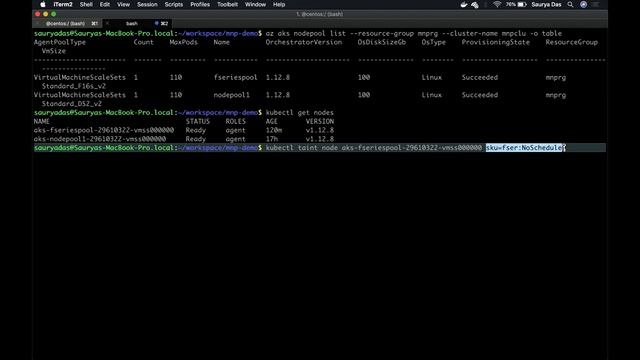Screen dimensions: 640x360
Task: Click the 'ProvisioningState' column header
Action: (x=496, y=42)
